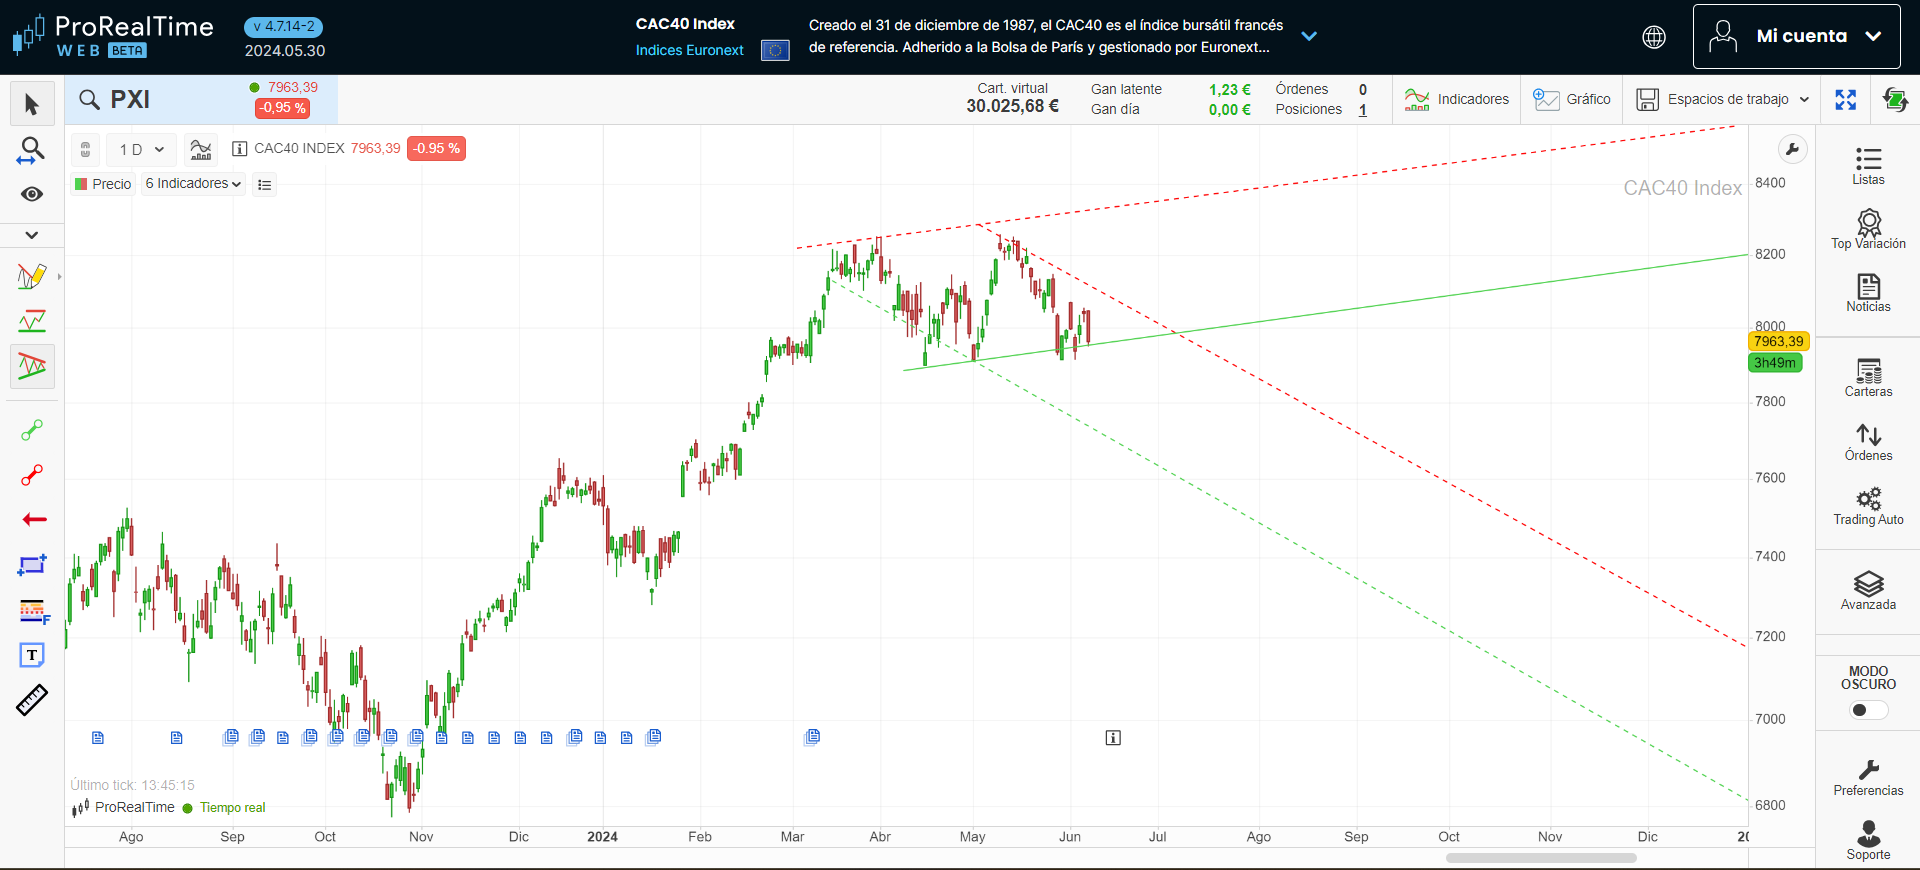Screen dimensions: 1920x870
Task: Expand the 6 Indicadores dropdown
Action: click(193, 184)
